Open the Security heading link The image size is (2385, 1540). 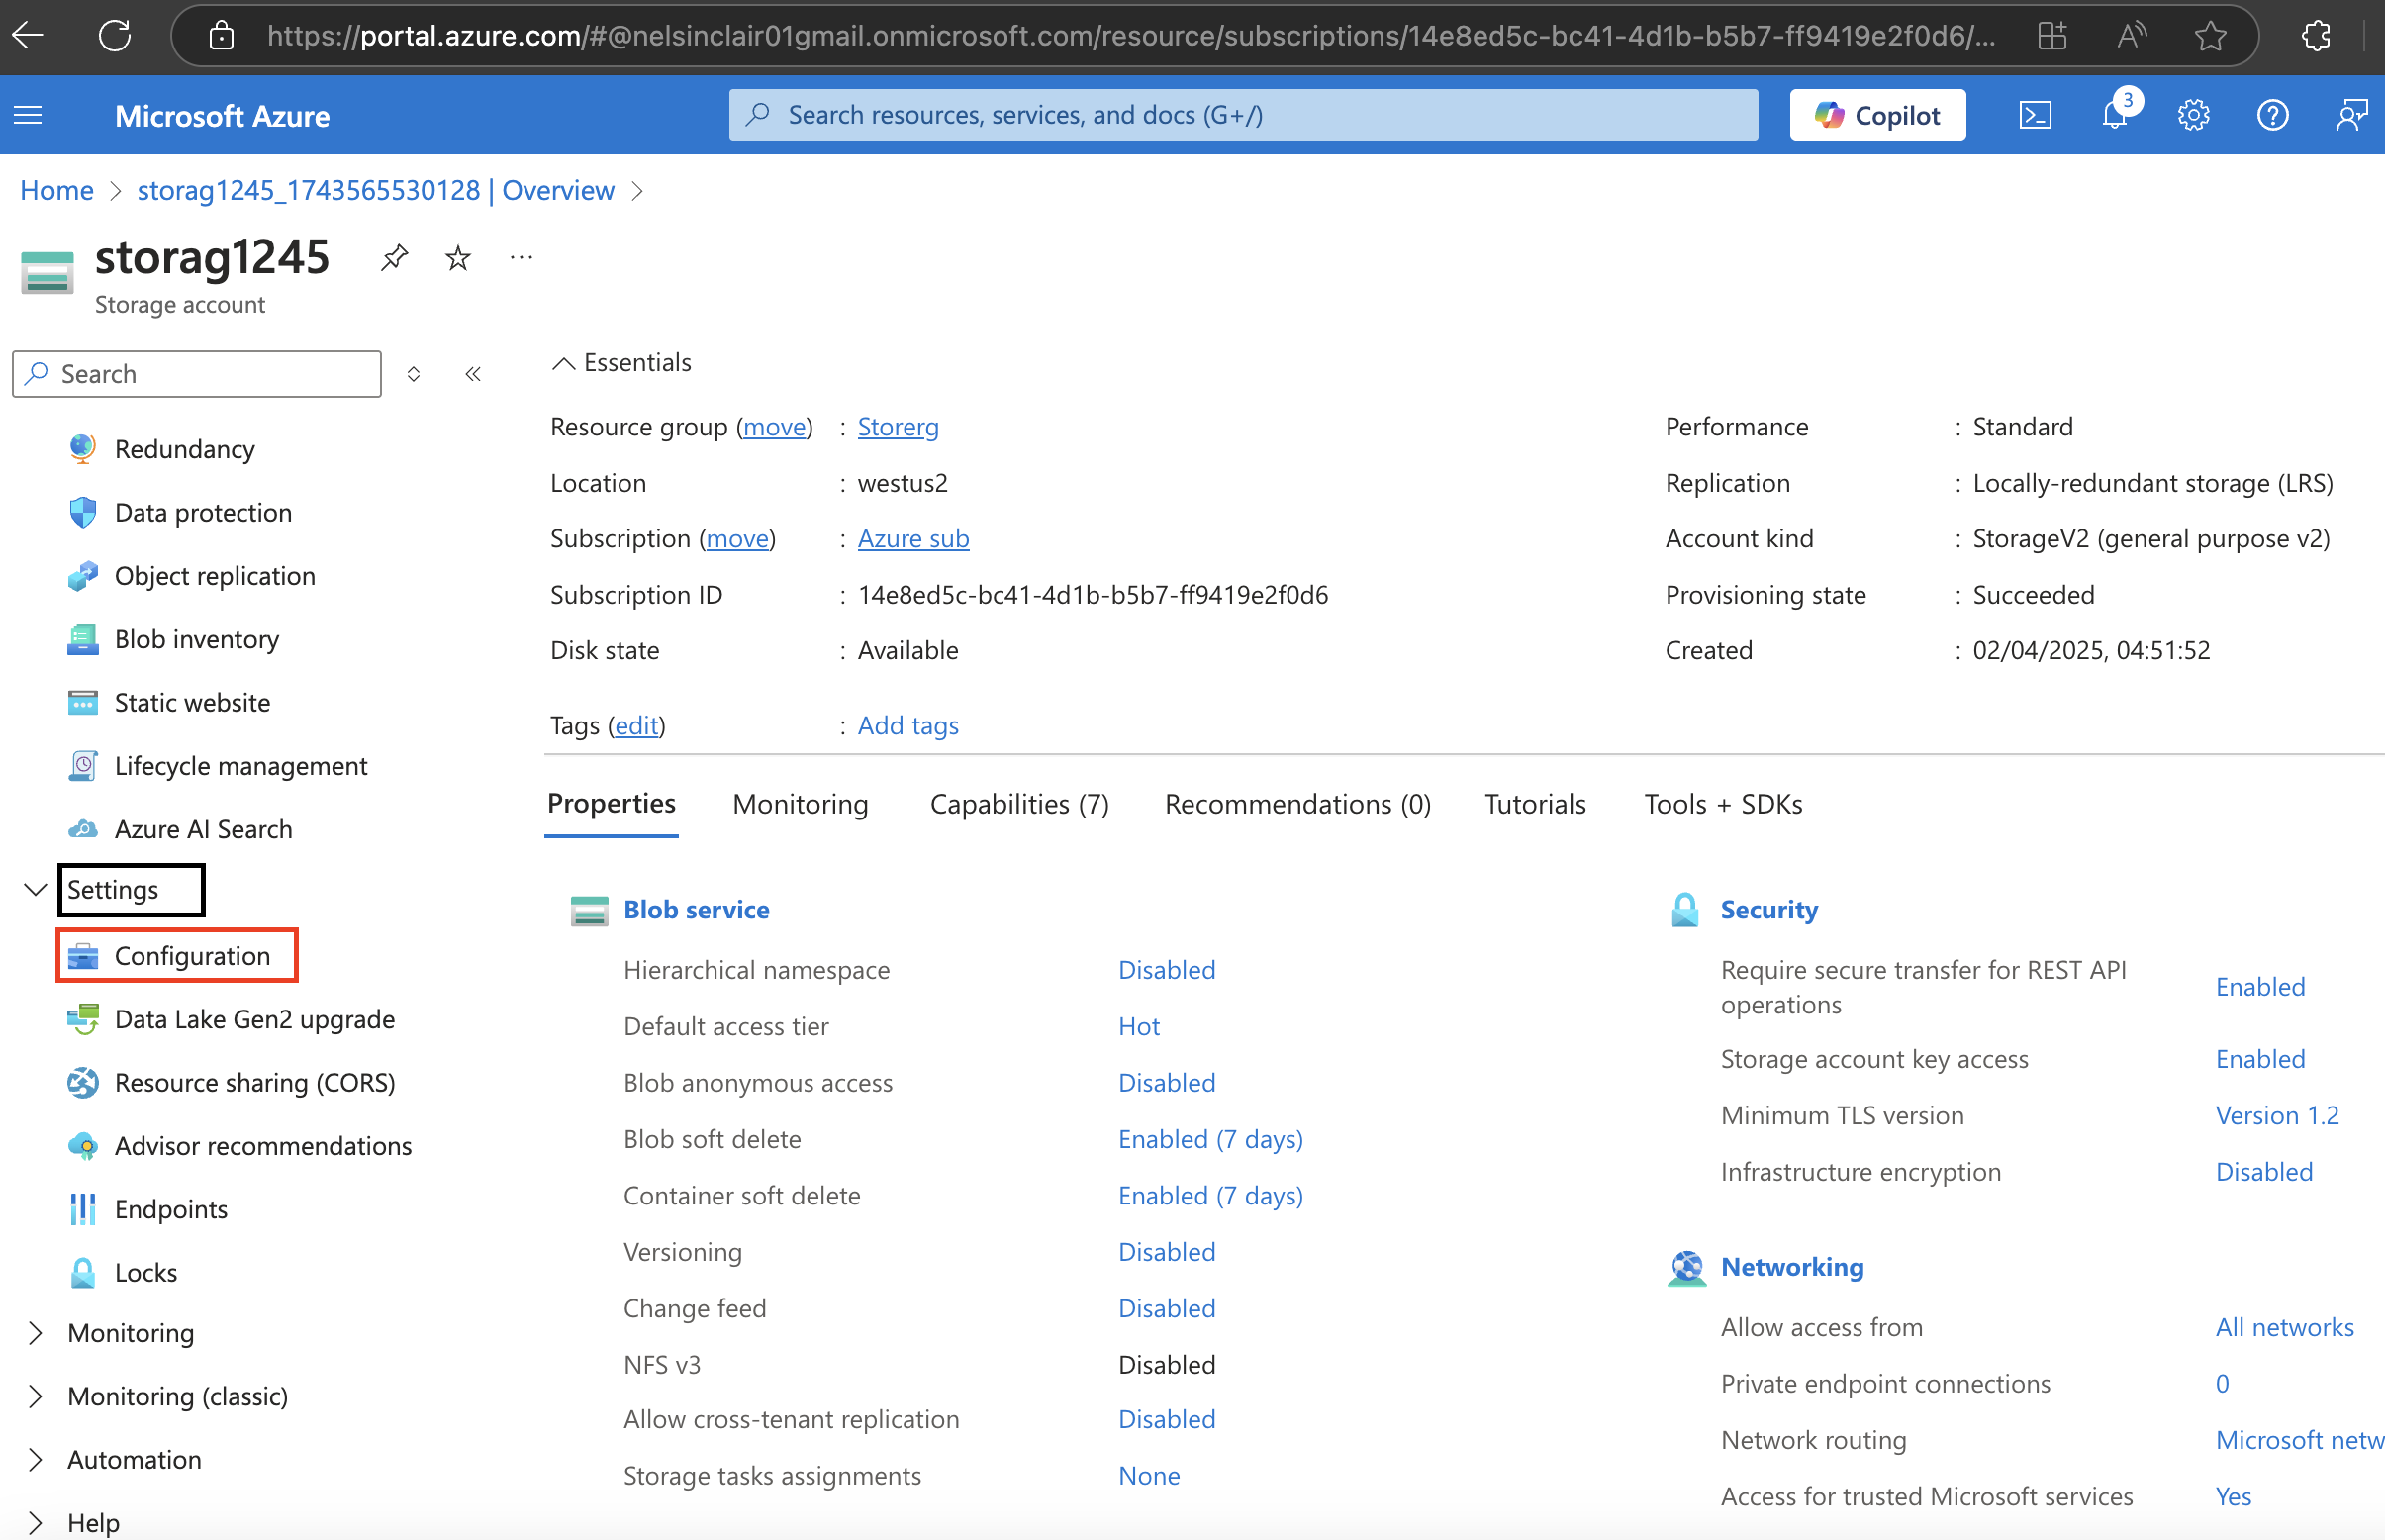1769,910
